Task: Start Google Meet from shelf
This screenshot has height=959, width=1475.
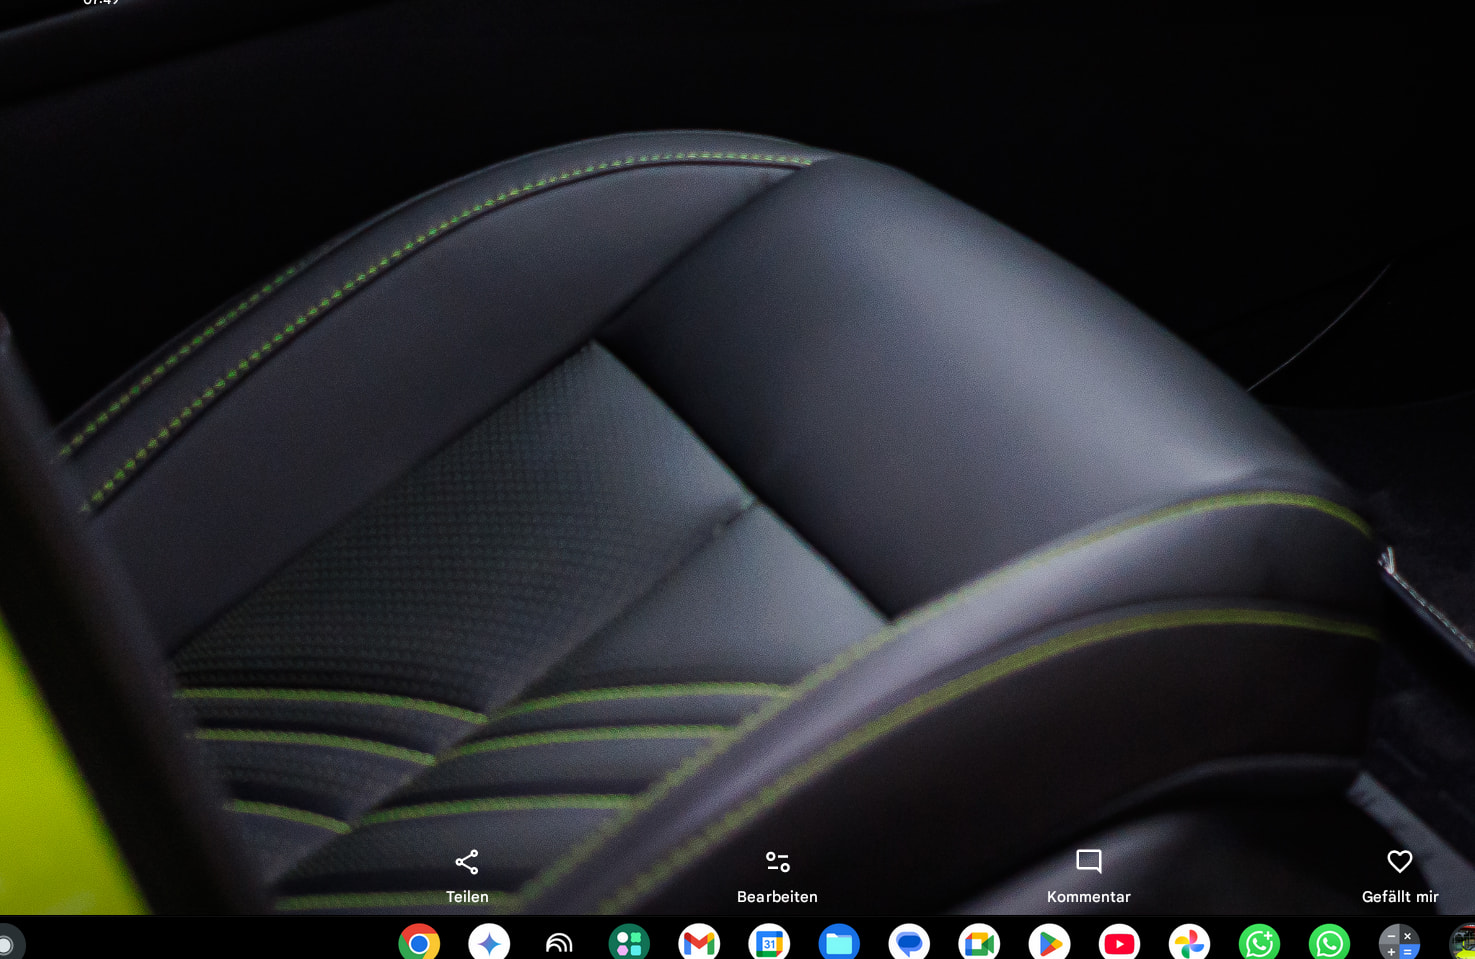Action: (979, 943)
